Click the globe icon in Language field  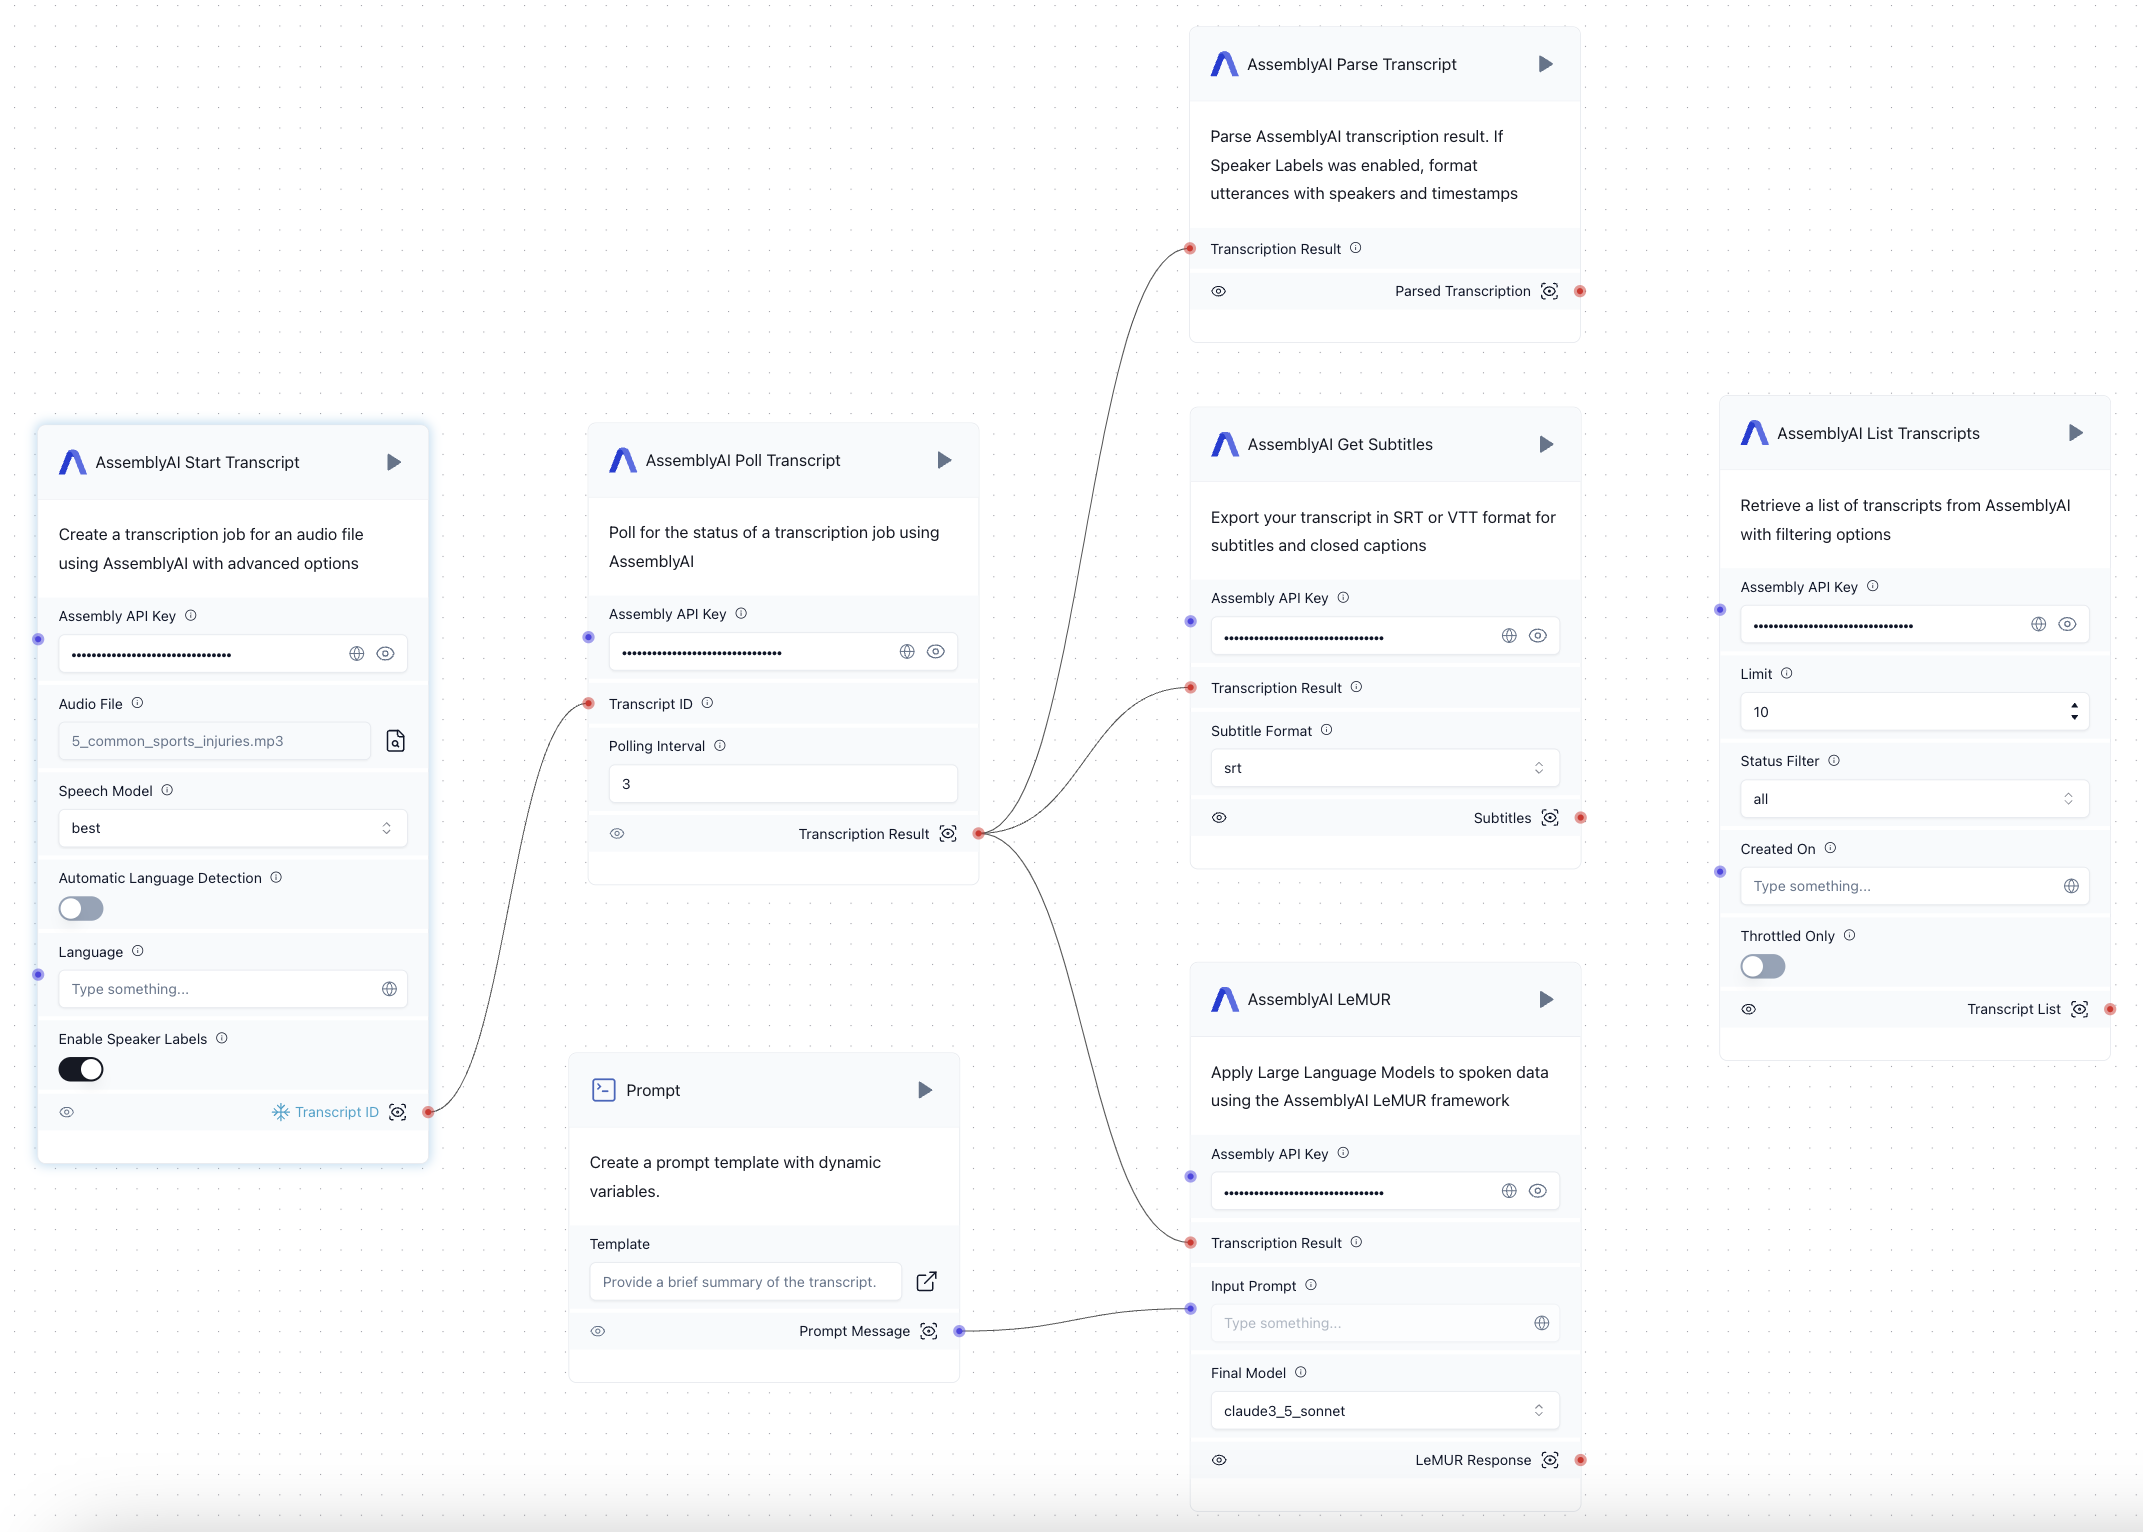[x=389, y=989]
